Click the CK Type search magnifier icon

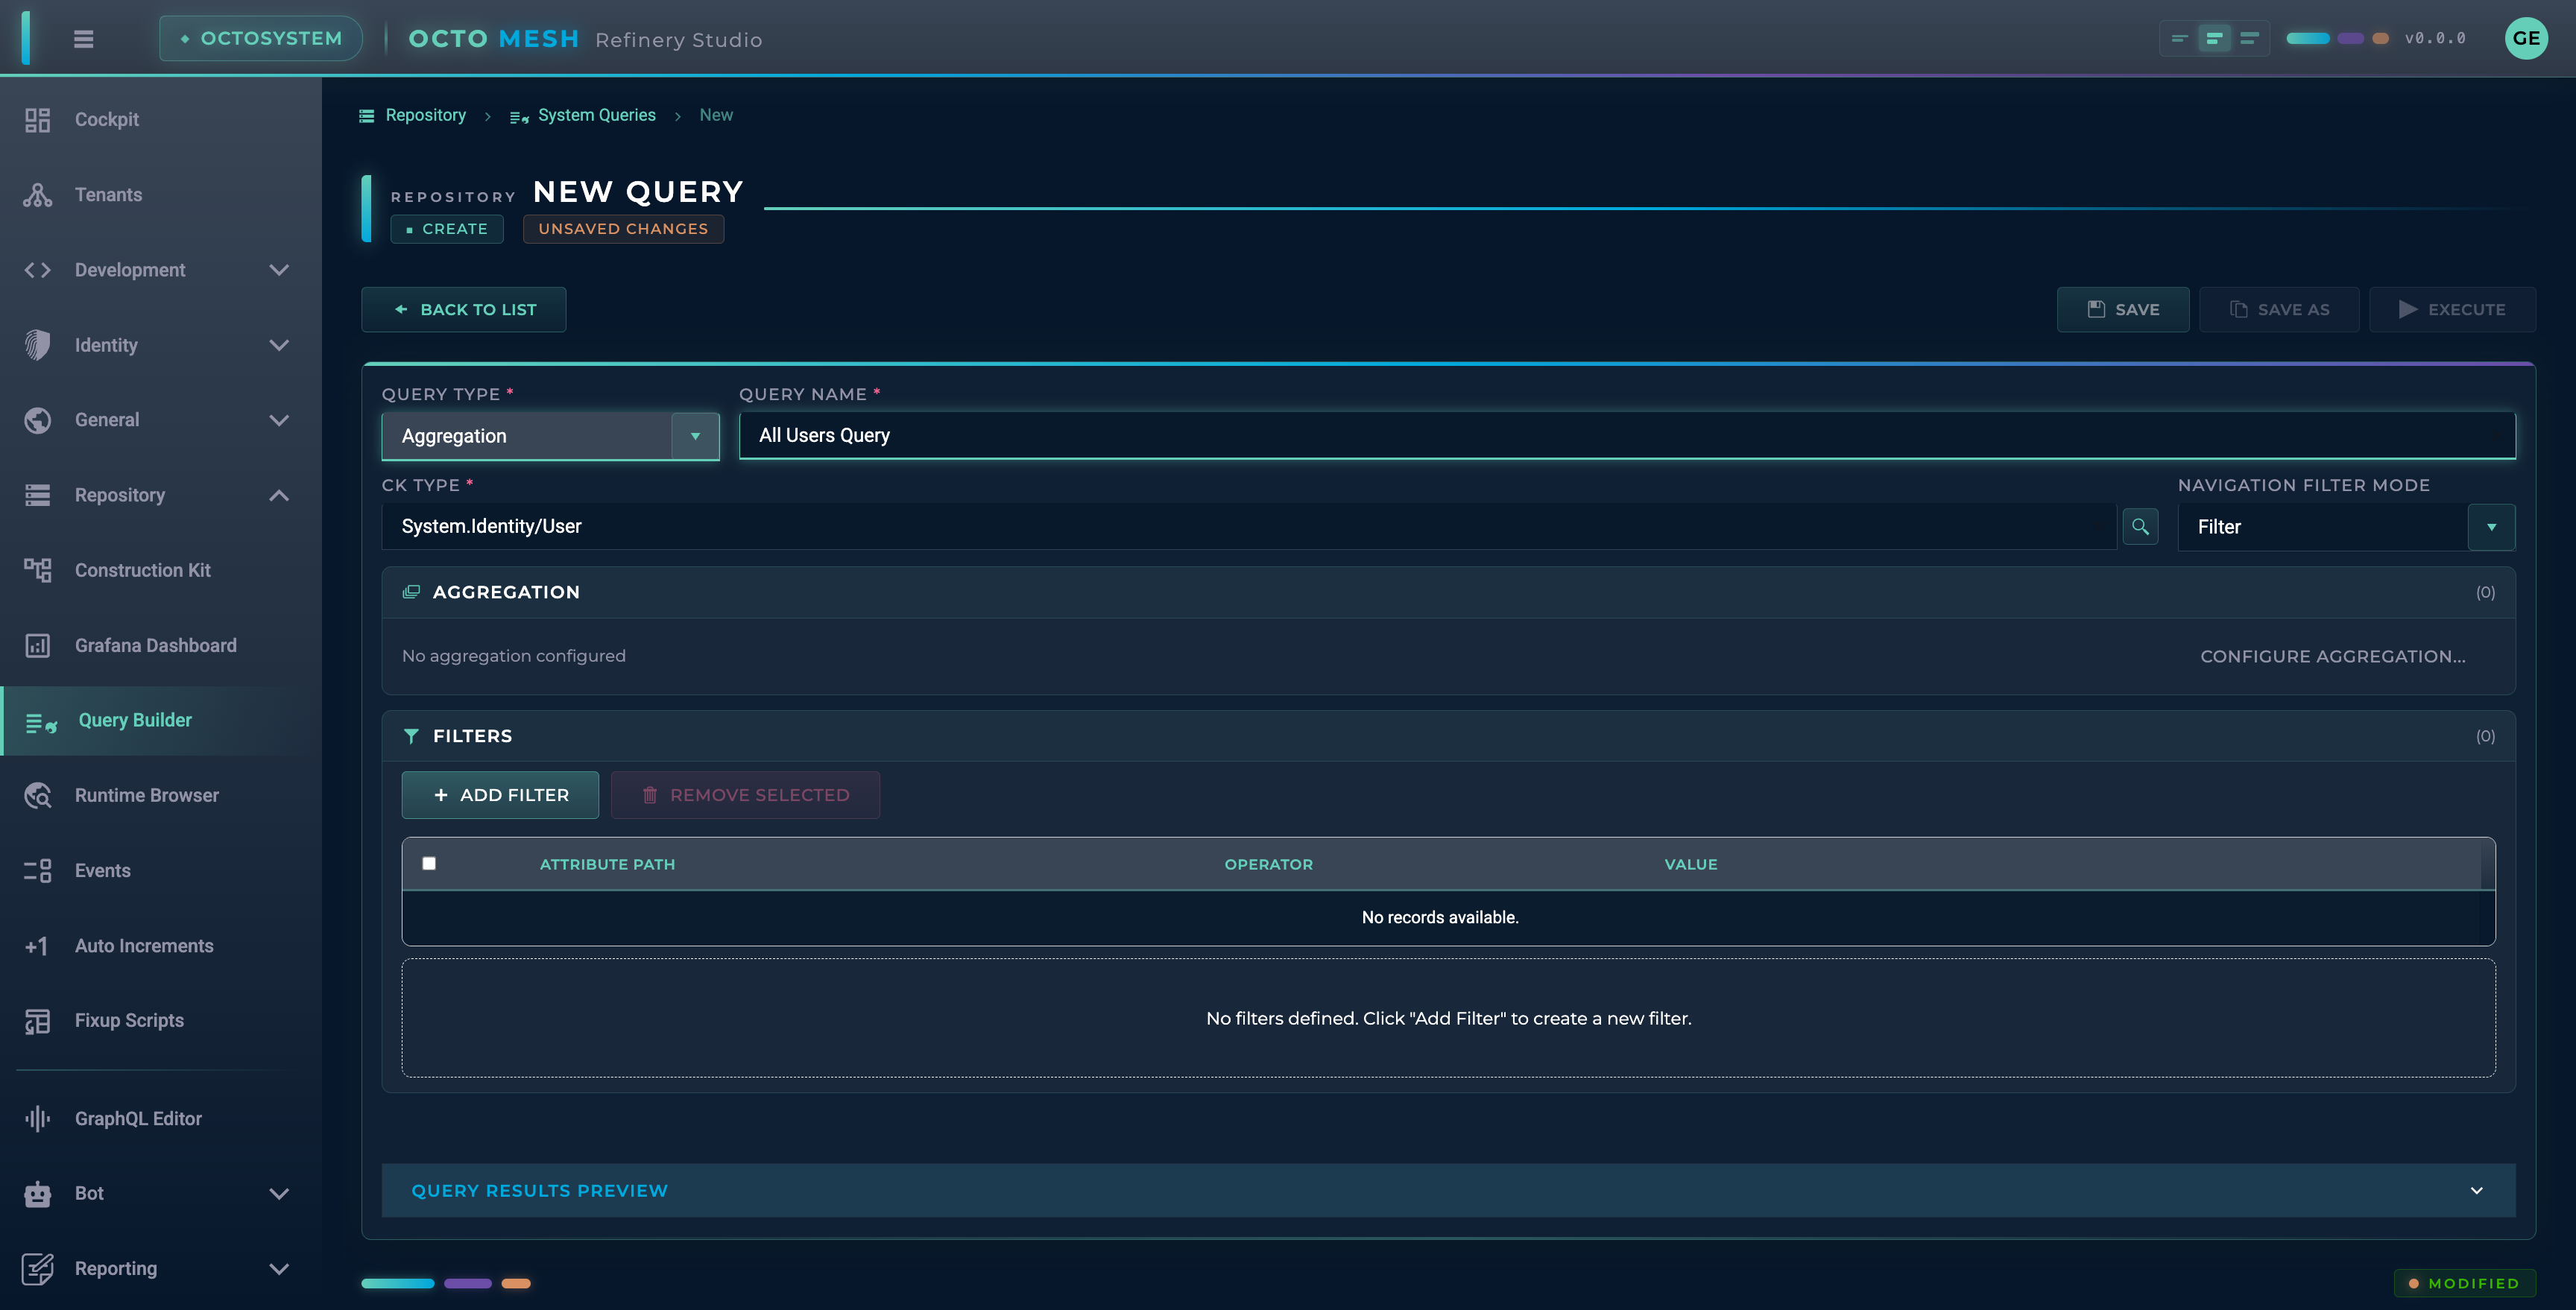[2140, 526]
